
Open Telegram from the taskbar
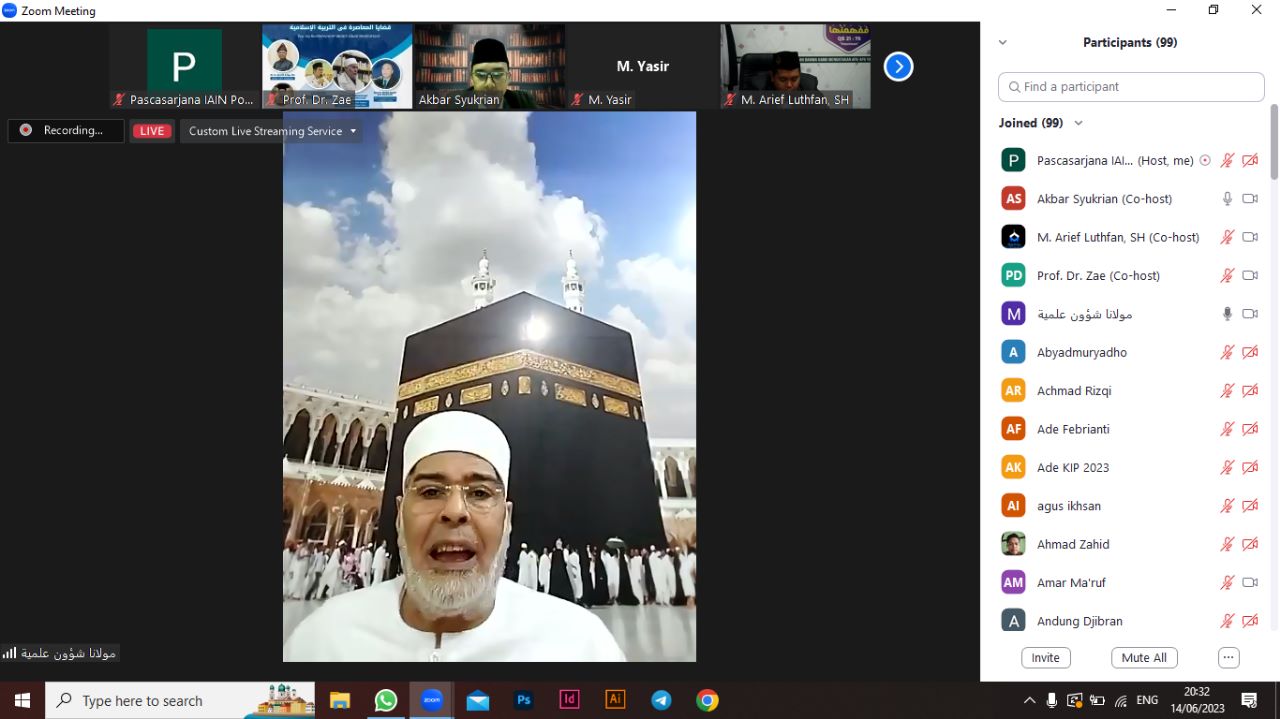661,700
